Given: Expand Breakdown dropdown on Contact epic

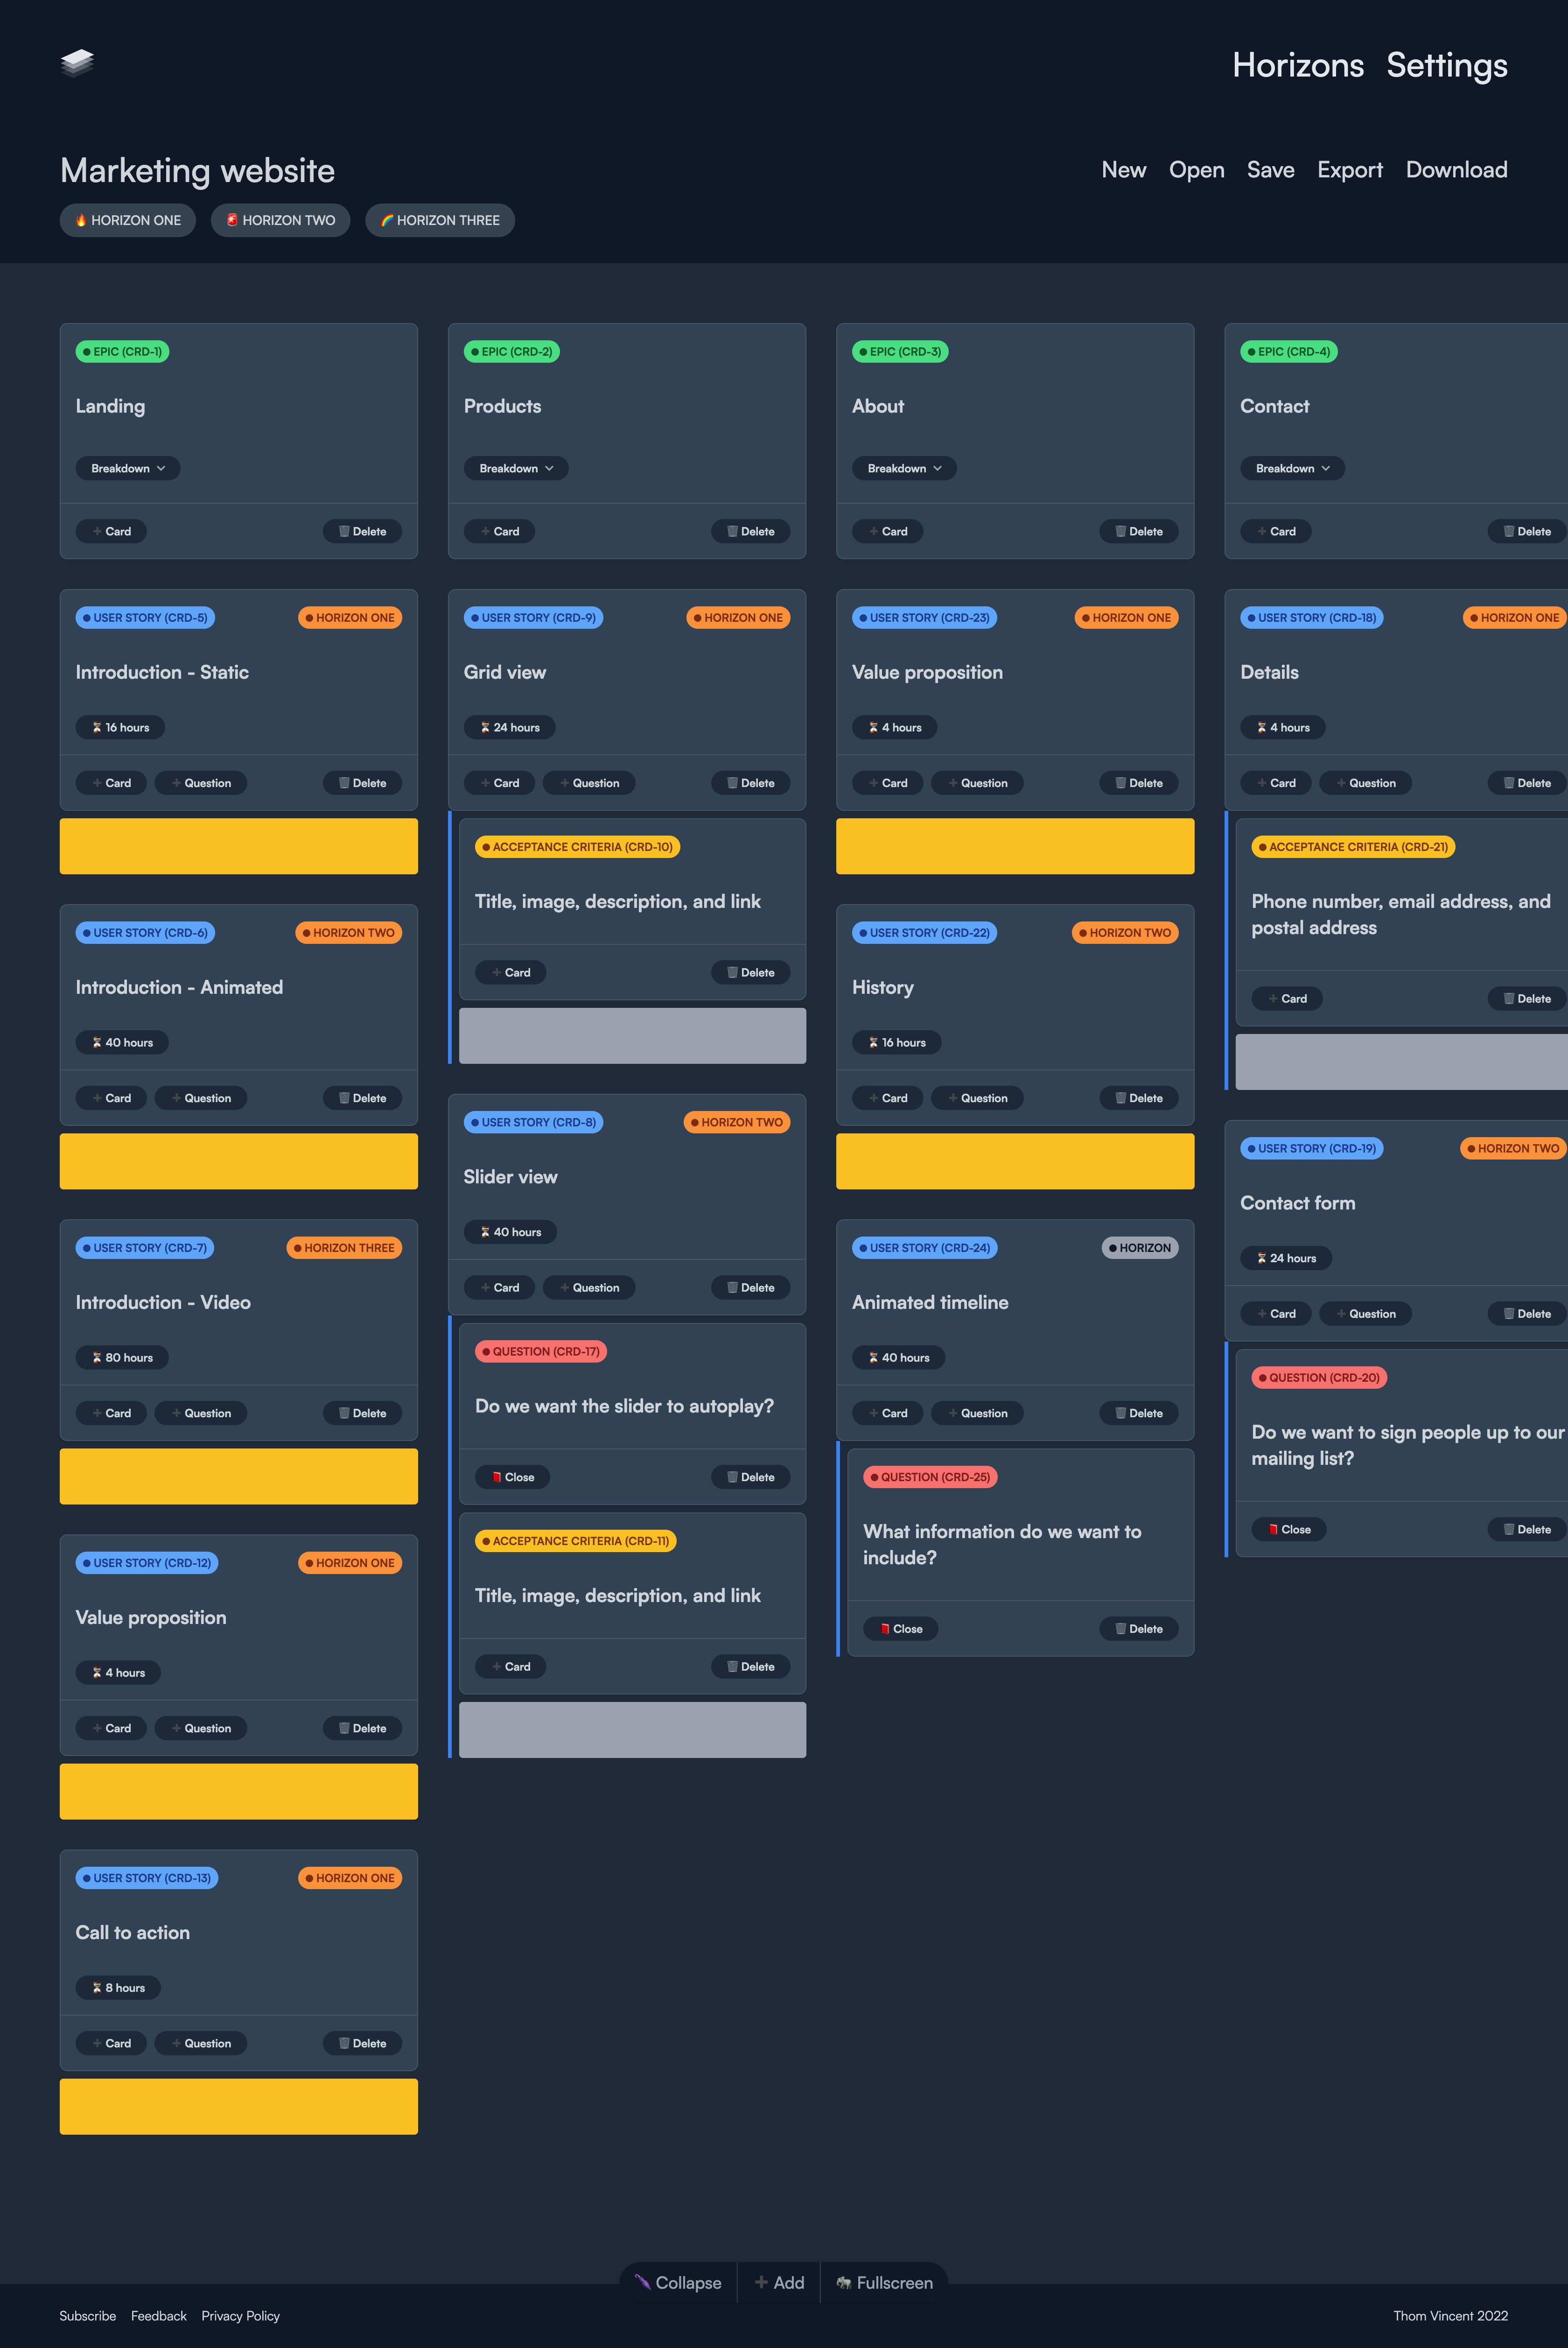Looking at the screenshot, I should click(1292, 468).
